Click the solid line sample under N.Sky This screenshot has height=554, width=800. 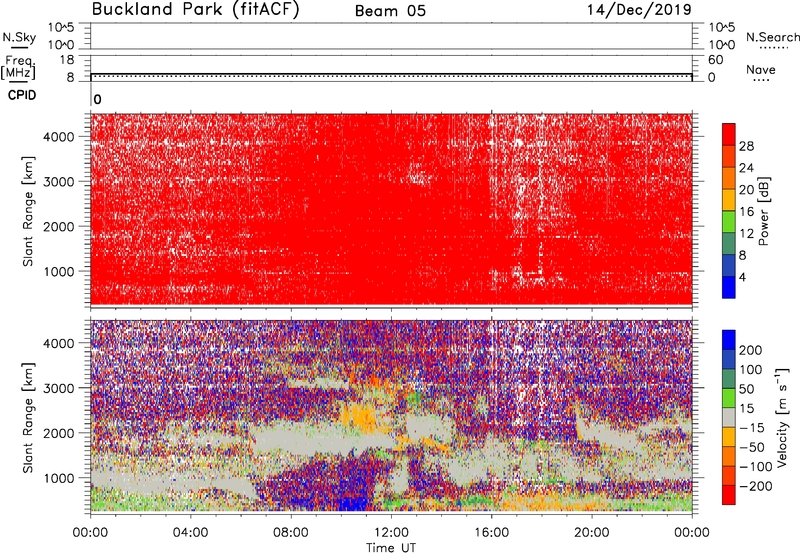coord(19,47)
